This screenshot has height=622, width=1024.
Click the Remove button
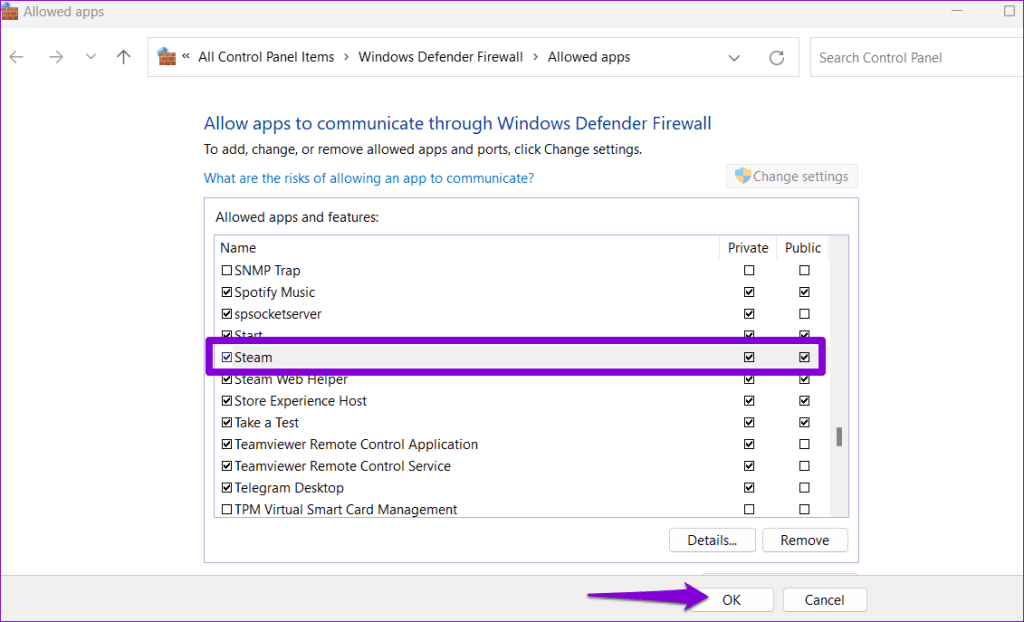[805, 540]
